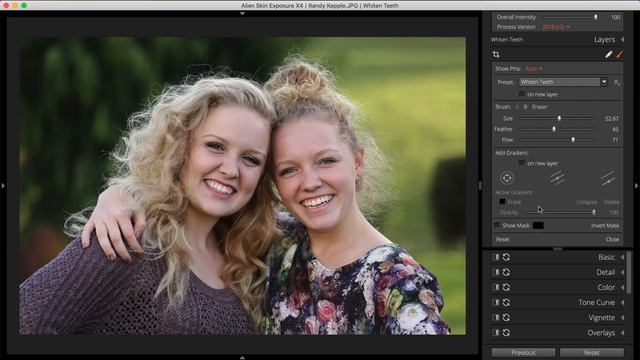Image resolution: width=640 pixels, height=360 pixels.
Task: Select the red retouch brush icon
Action: click(x=619, y=54)
